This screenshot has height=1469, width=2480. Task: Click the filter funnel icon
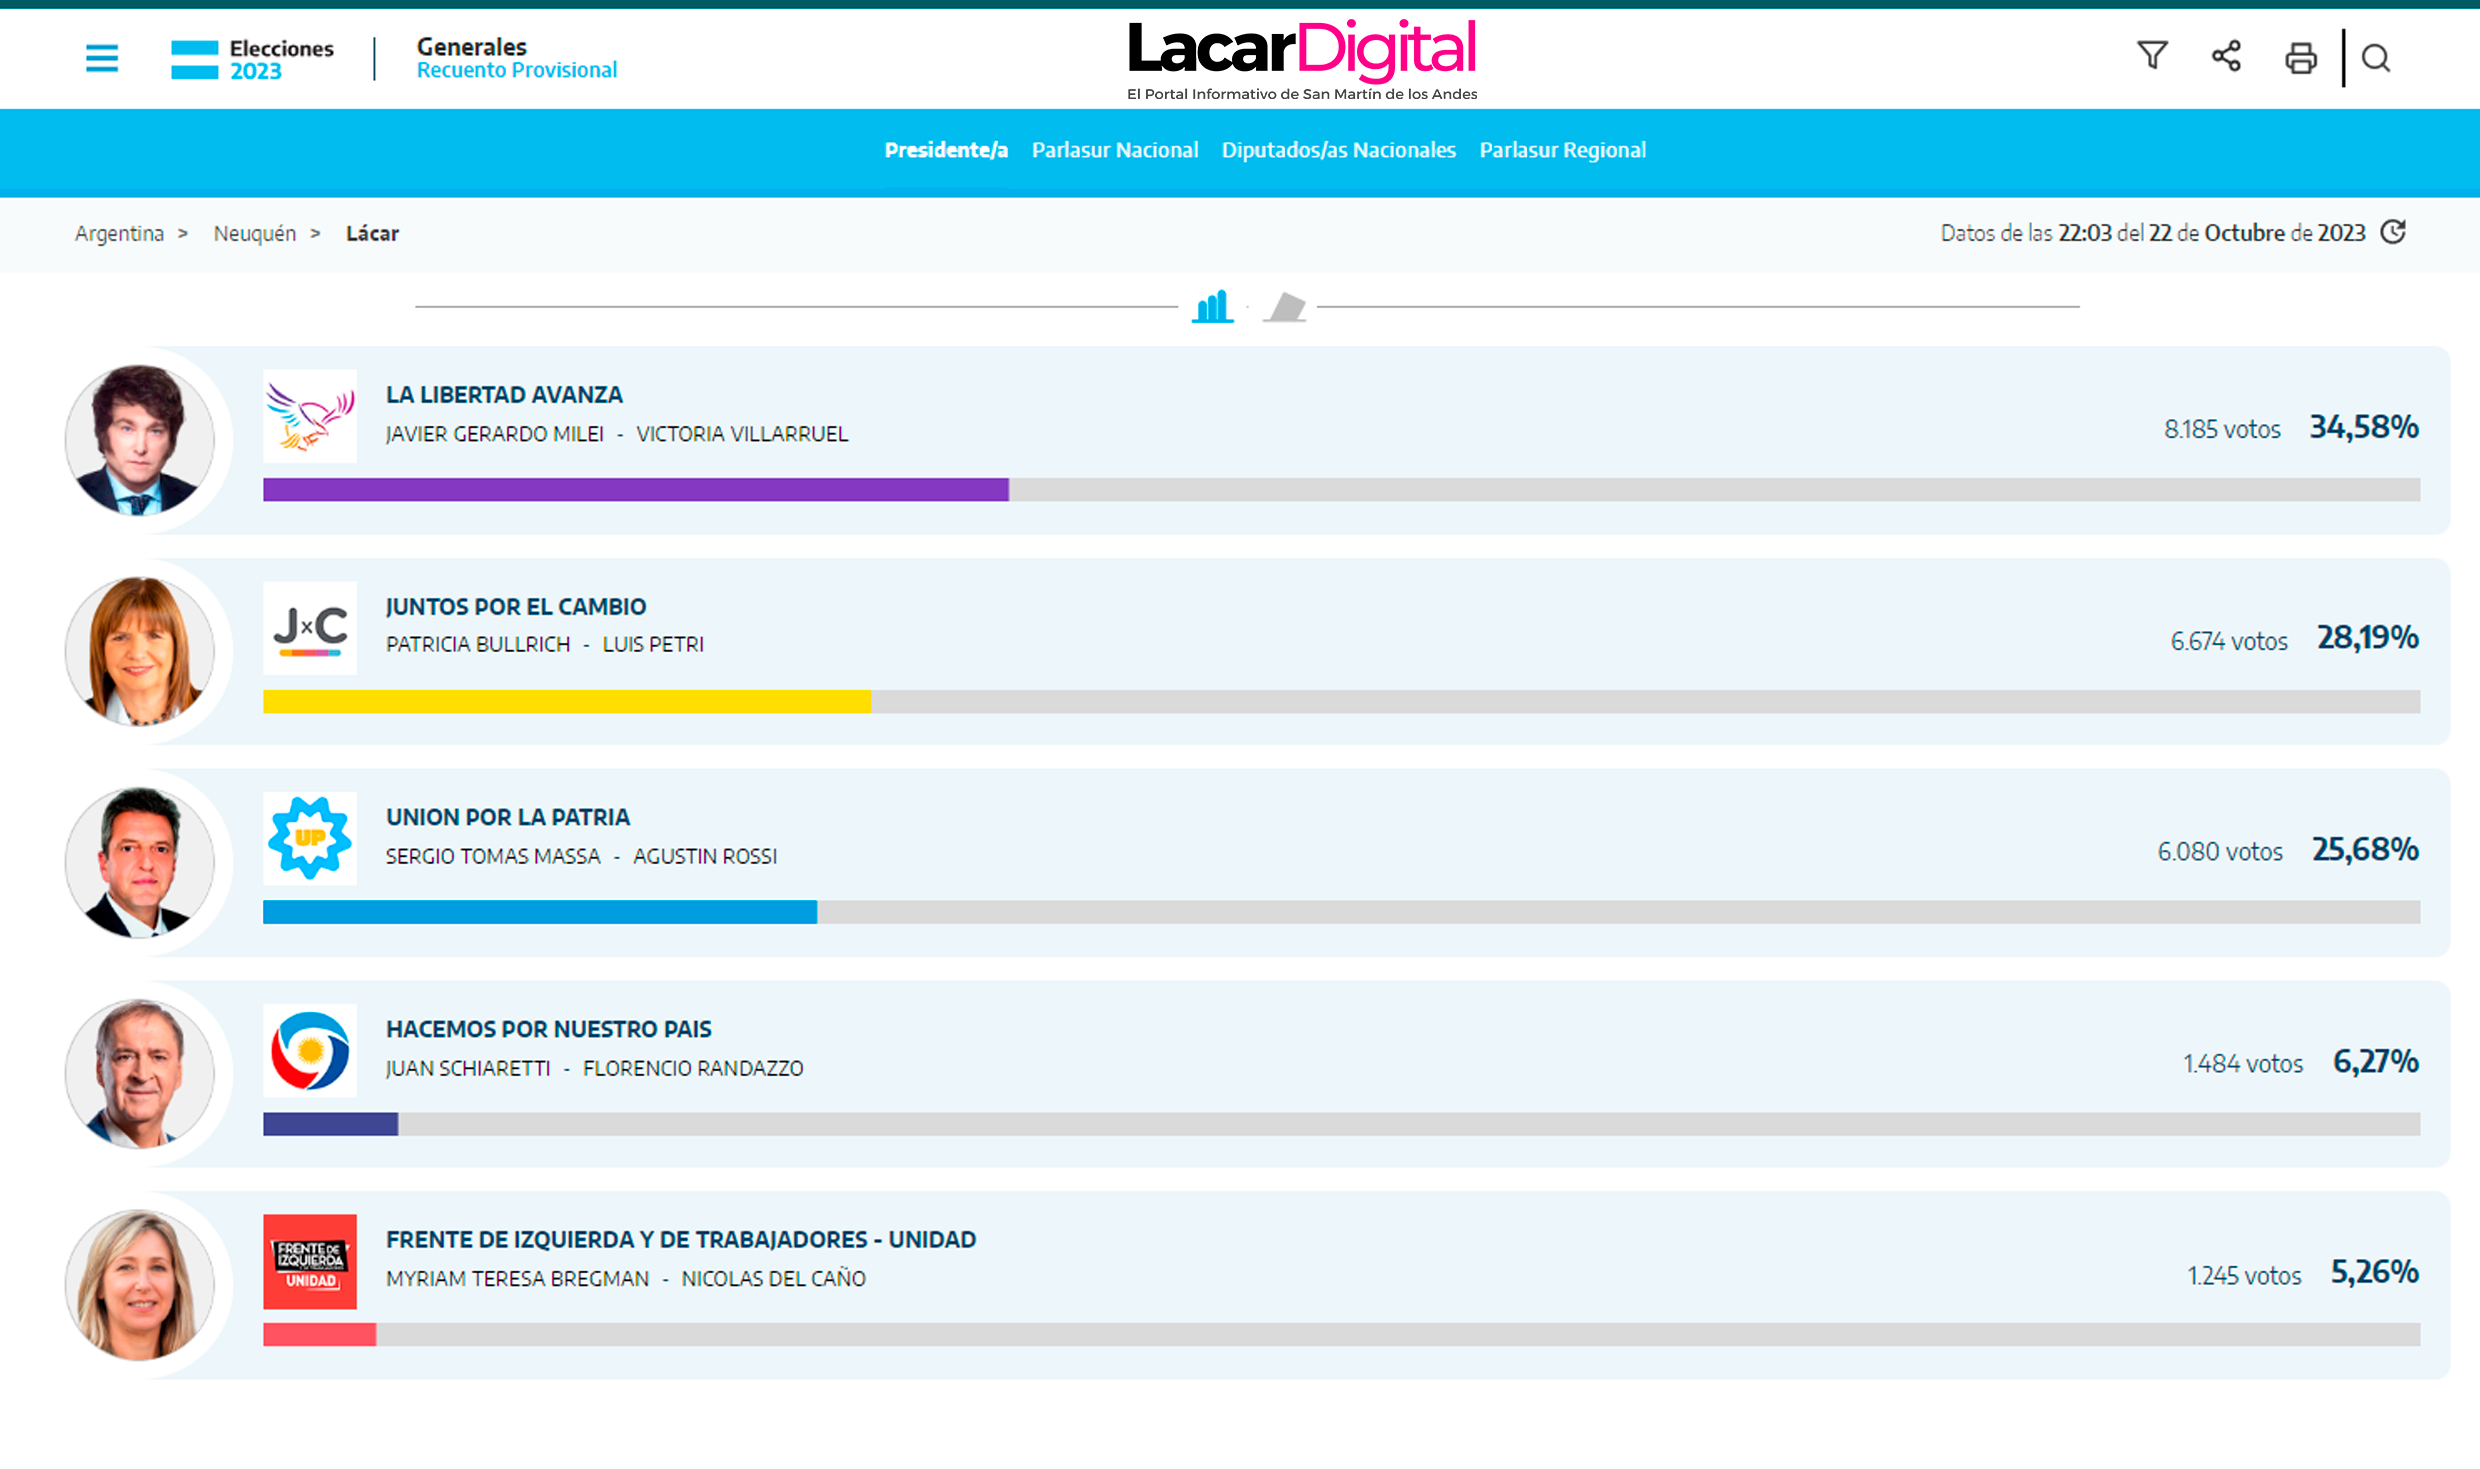pyautogui.click(x=2152, y=56)
